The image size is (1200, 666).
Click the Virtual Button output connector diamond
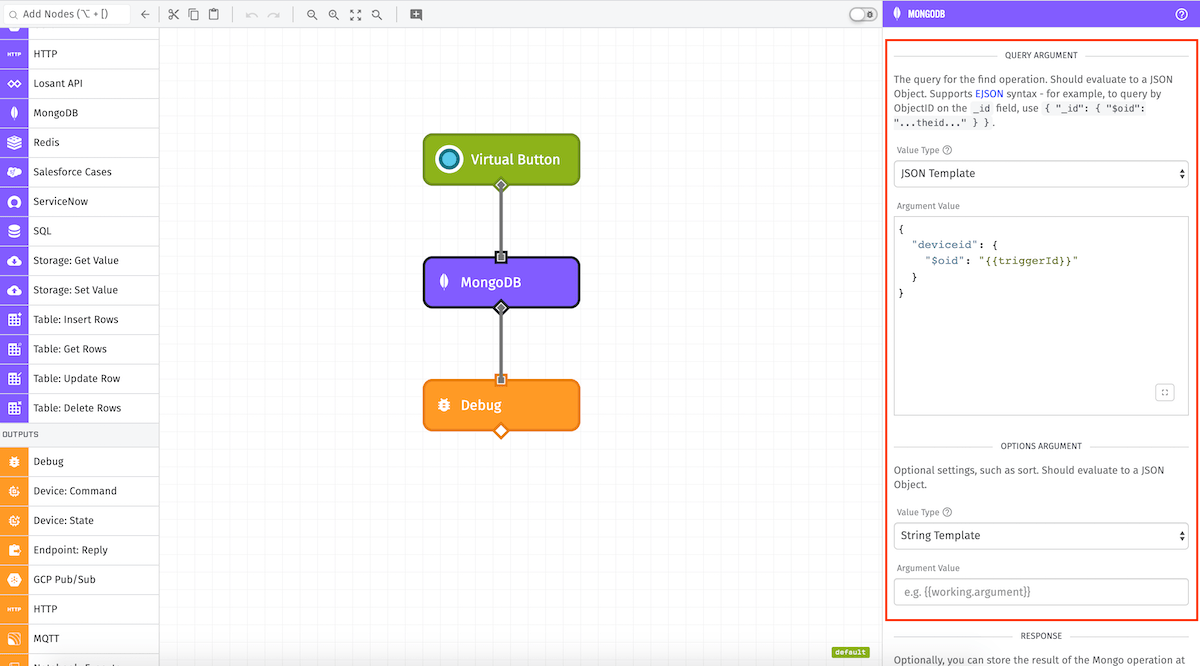tap(501, 185)
